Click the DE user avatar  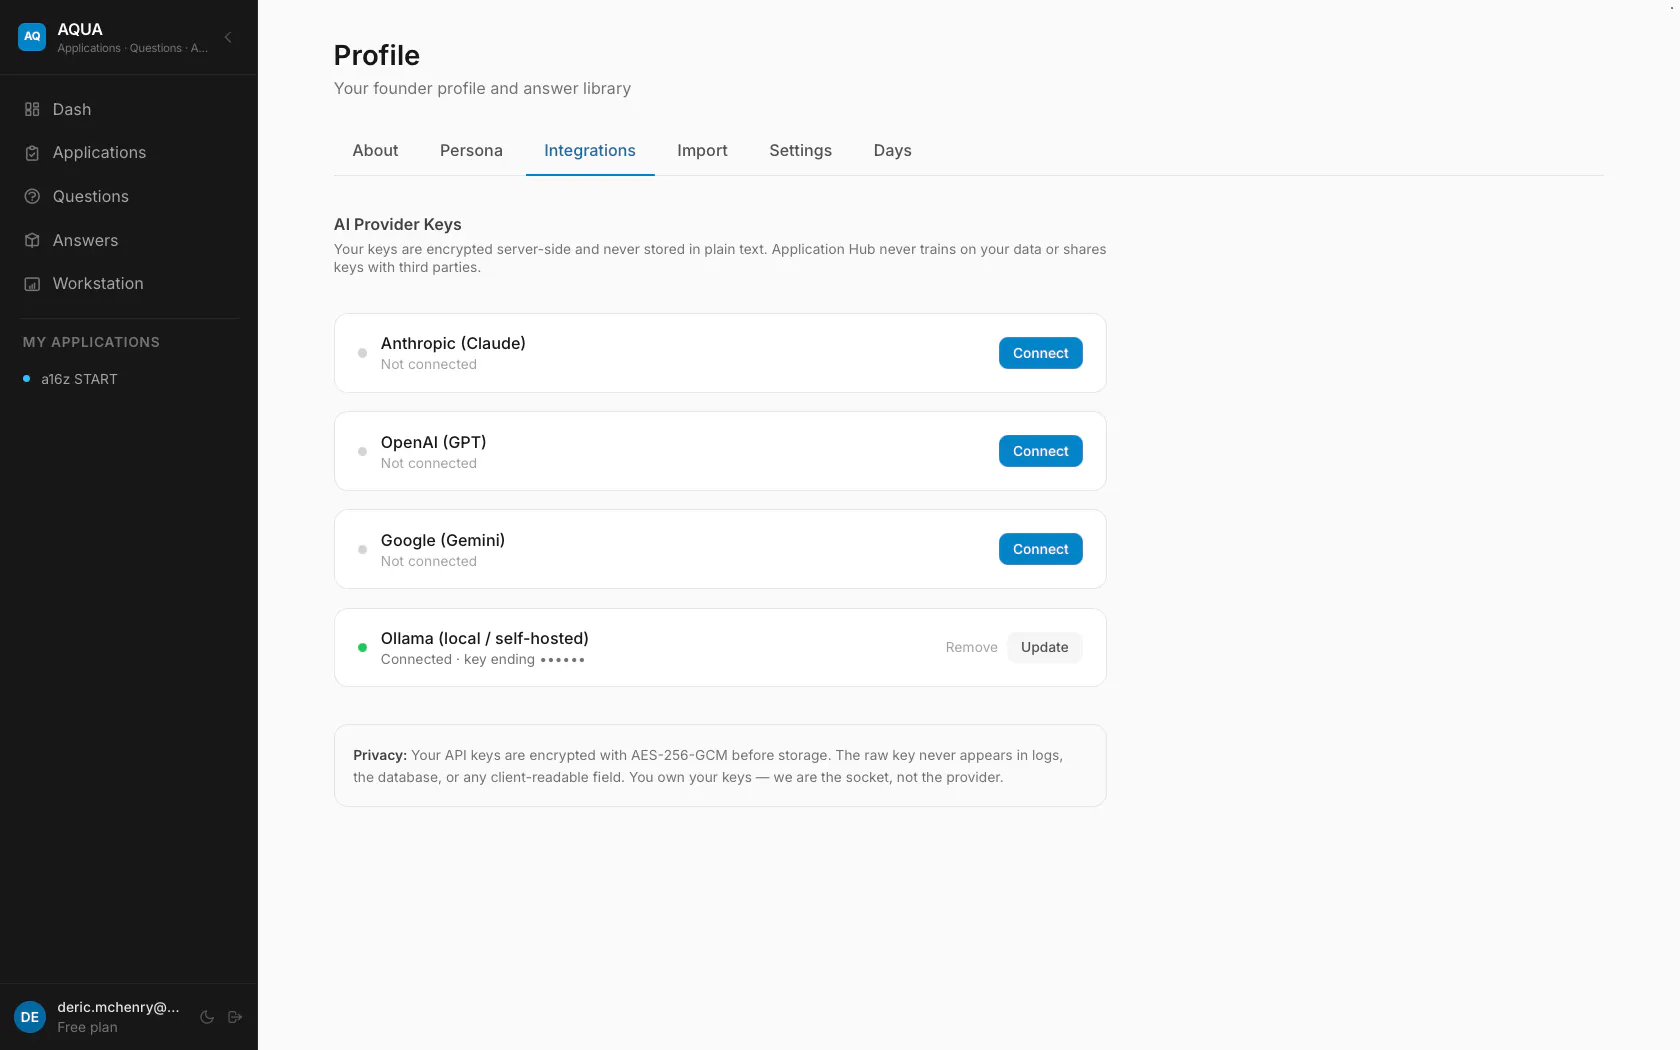[30, 1017]
